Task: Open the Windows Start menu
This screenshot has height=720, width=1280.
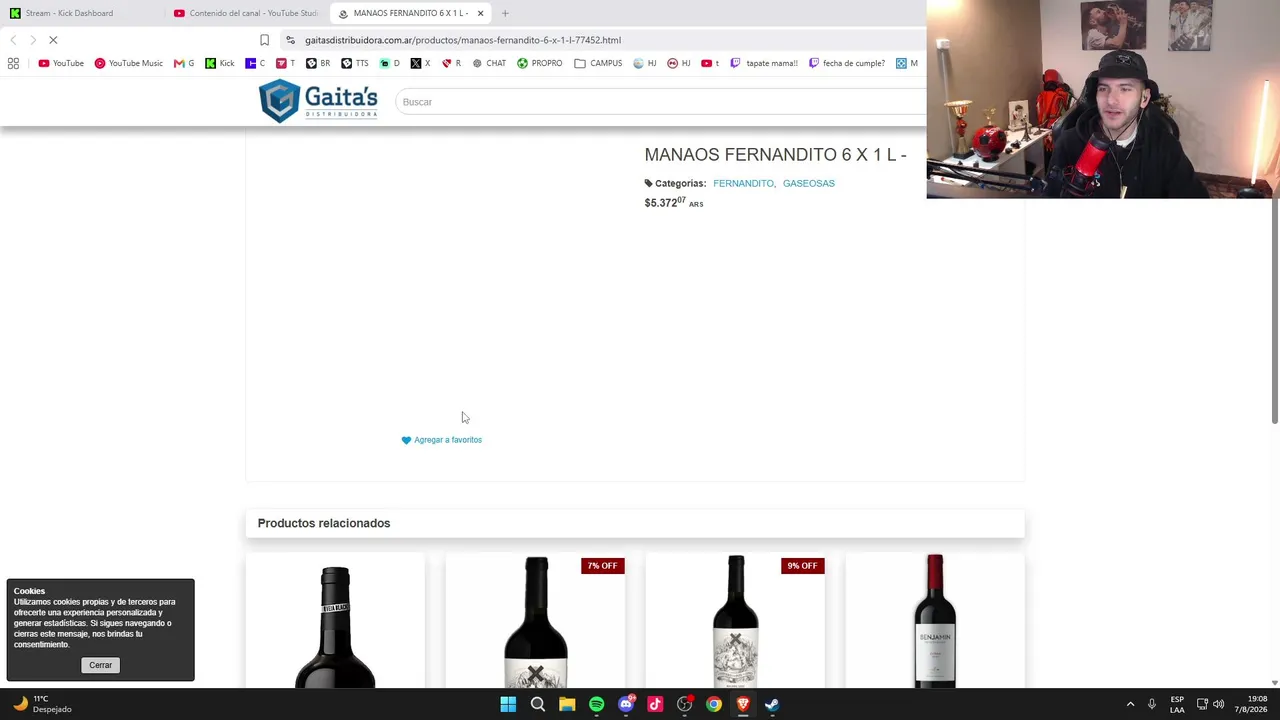Action: (508, 704)
